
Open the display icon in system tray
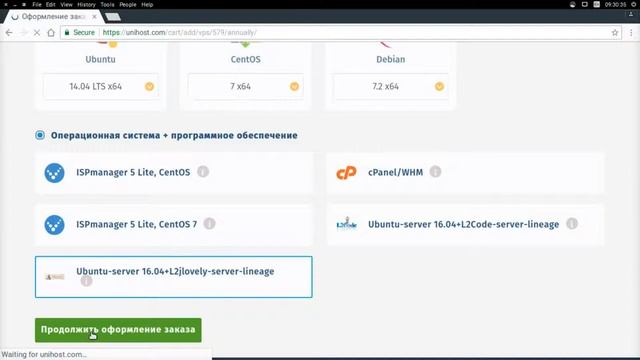pyautogui.click(x=584, y=4)
